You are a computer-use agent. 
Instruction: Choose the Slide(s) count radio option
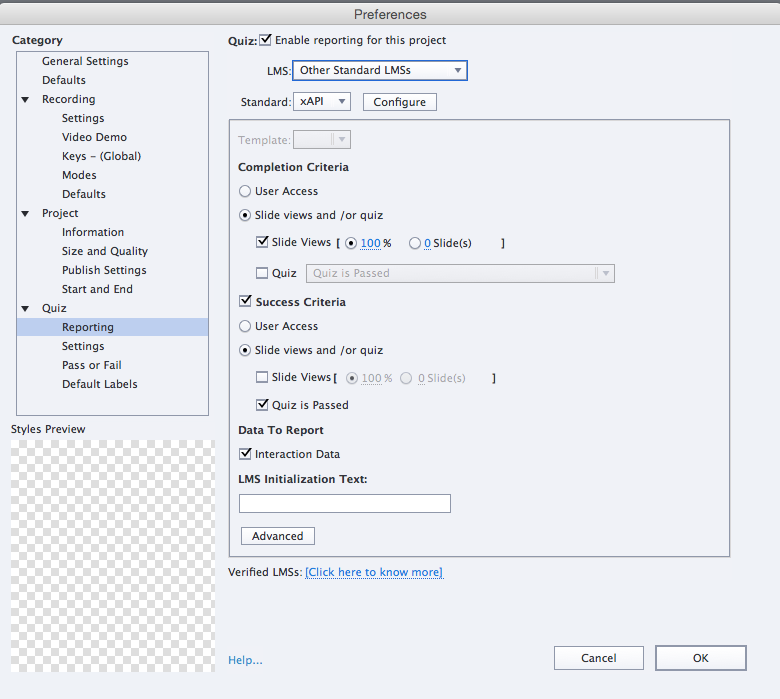[415, 243]
